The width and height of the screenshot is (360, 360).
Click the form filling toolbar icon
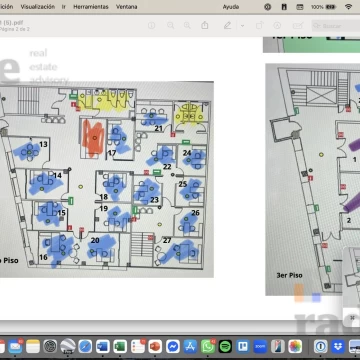pyautogui.click(x=298, y=25)
